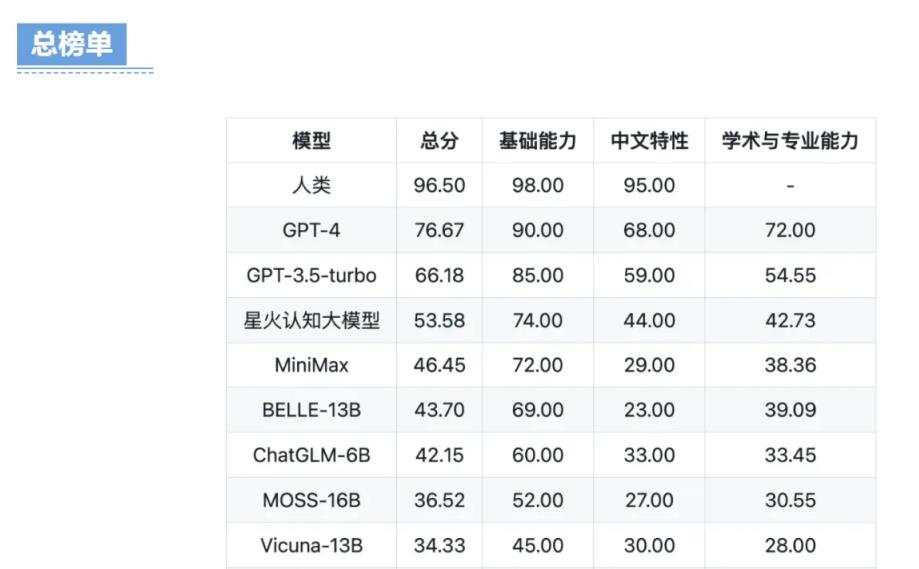This screenshot has height=569, width=919.
Task: Click the 基础能力 column header
Action: pyautogui.click(x=538, y=141)
